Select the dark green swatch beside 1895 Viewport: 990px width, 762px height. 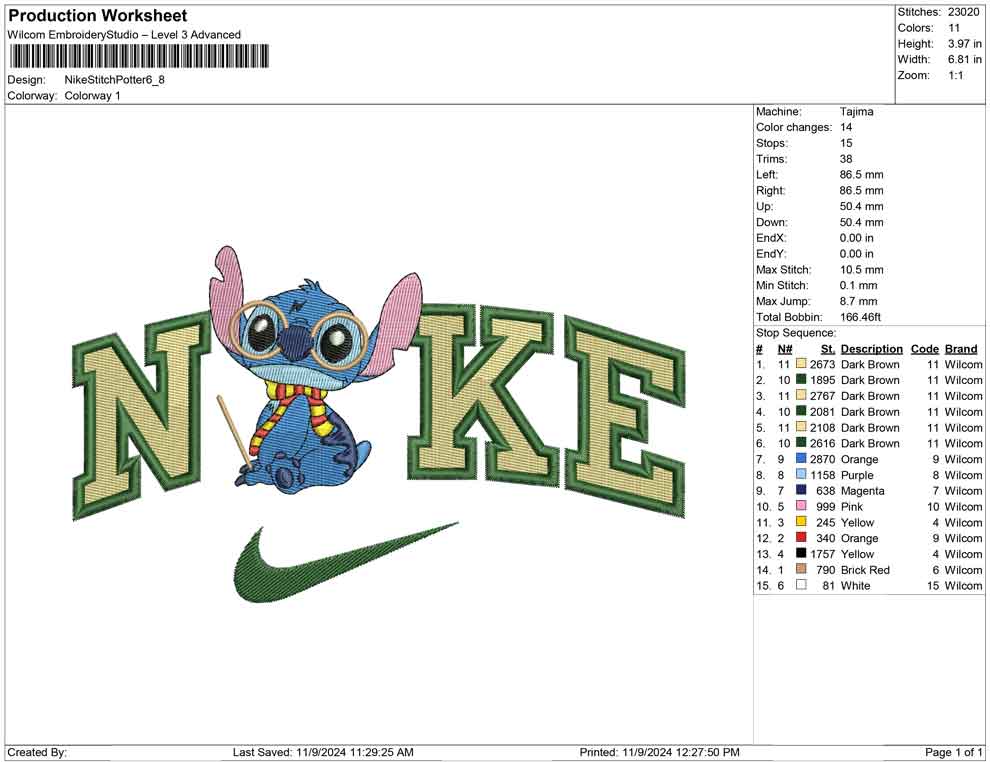point(801,379)
